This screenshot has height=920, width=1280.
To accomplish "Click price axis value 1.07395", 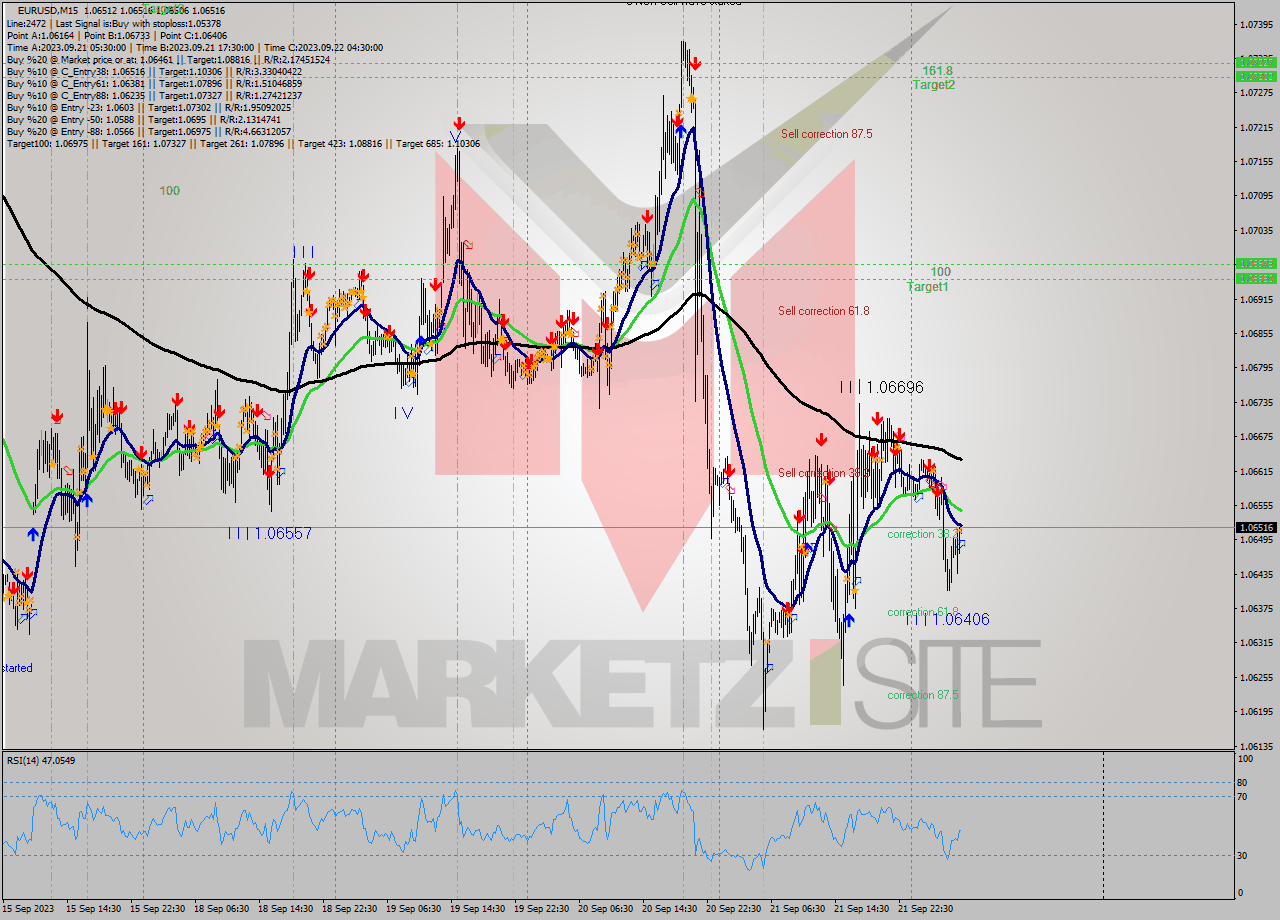I will pyautogui.click(x=1256, y=24).
